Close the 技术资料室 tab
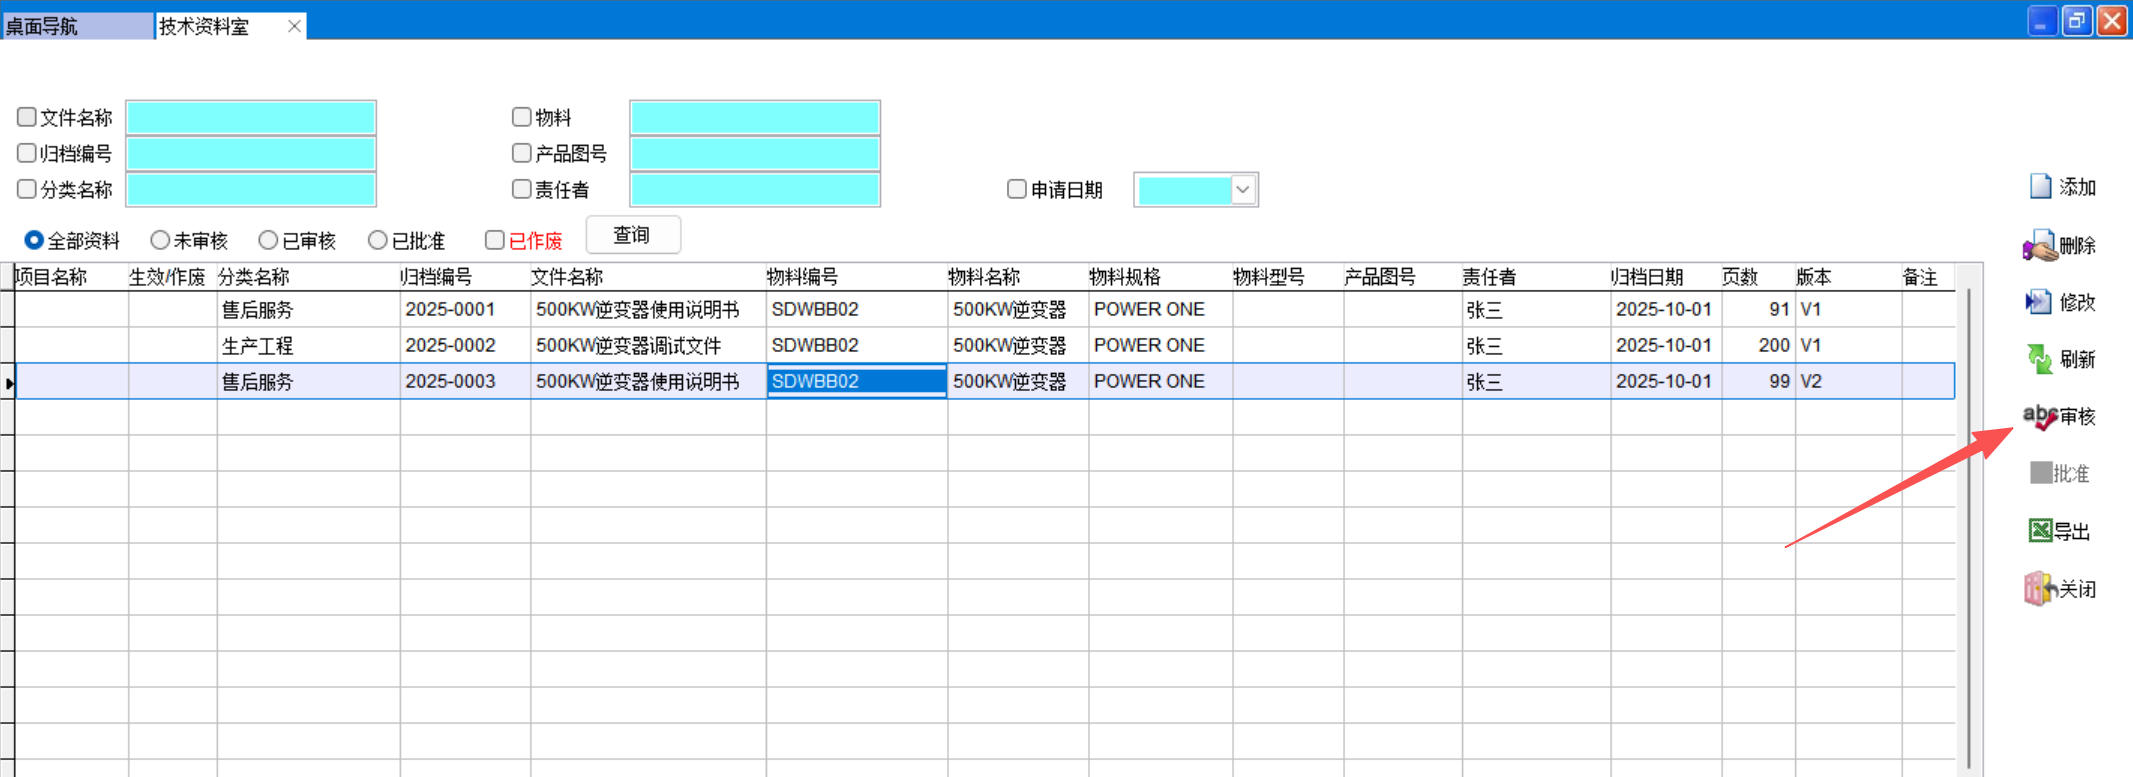This screenshot has width=2133, height=777. point(294,26)
